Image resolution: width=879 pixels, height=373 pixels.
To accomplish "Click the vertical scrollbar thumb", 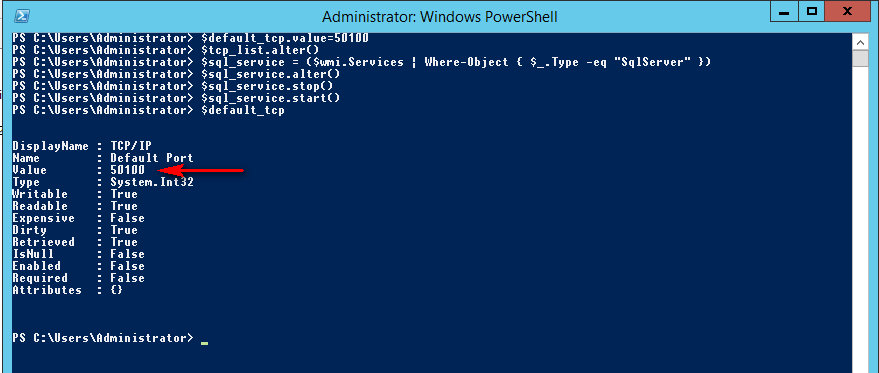I will 859,59.
